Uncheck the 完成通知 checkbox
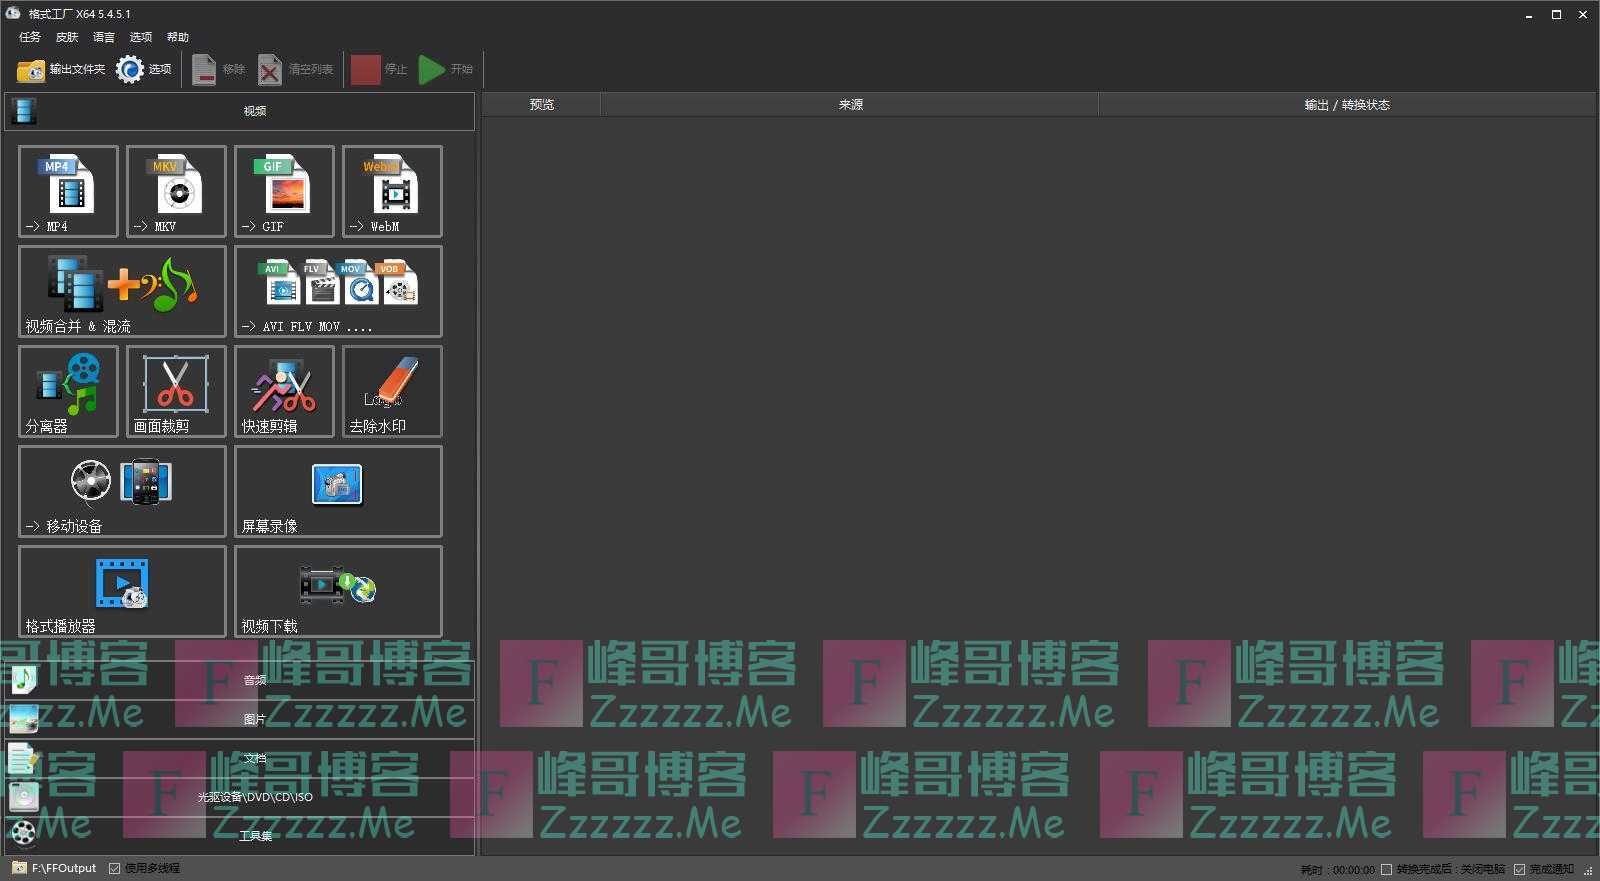The height and width of the screenshot is (881, 1600). (1519, 869)
